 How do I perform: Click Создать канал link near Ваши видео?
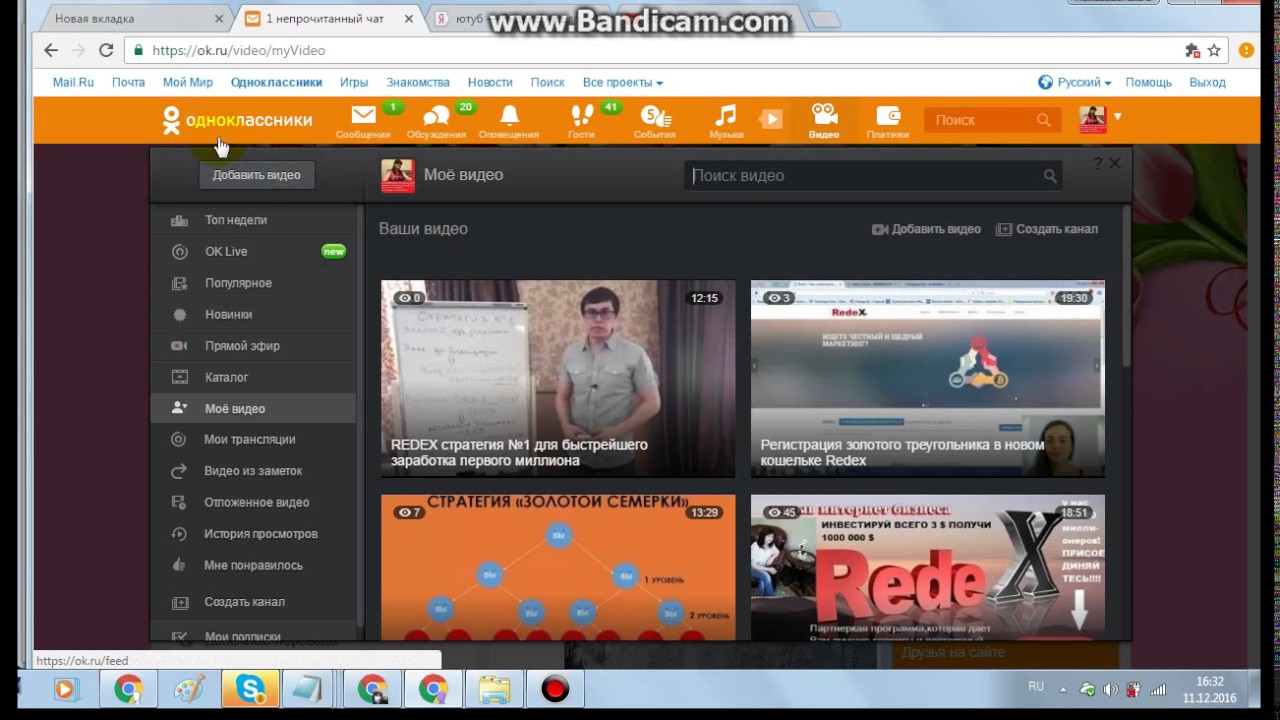pyautogui.click(x=1047, y=229)
